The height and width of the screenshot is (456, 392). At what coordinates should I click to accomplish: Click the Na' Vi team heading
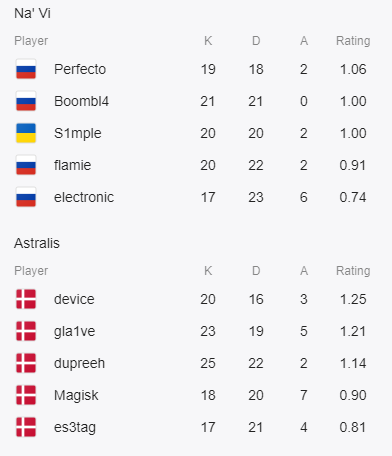(32, 13)
